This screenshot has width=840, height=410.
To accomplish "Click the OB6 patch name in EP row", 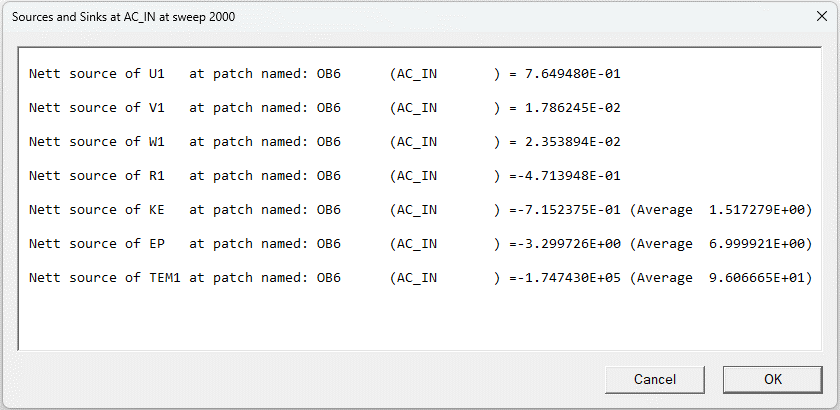I will point(329,244).
